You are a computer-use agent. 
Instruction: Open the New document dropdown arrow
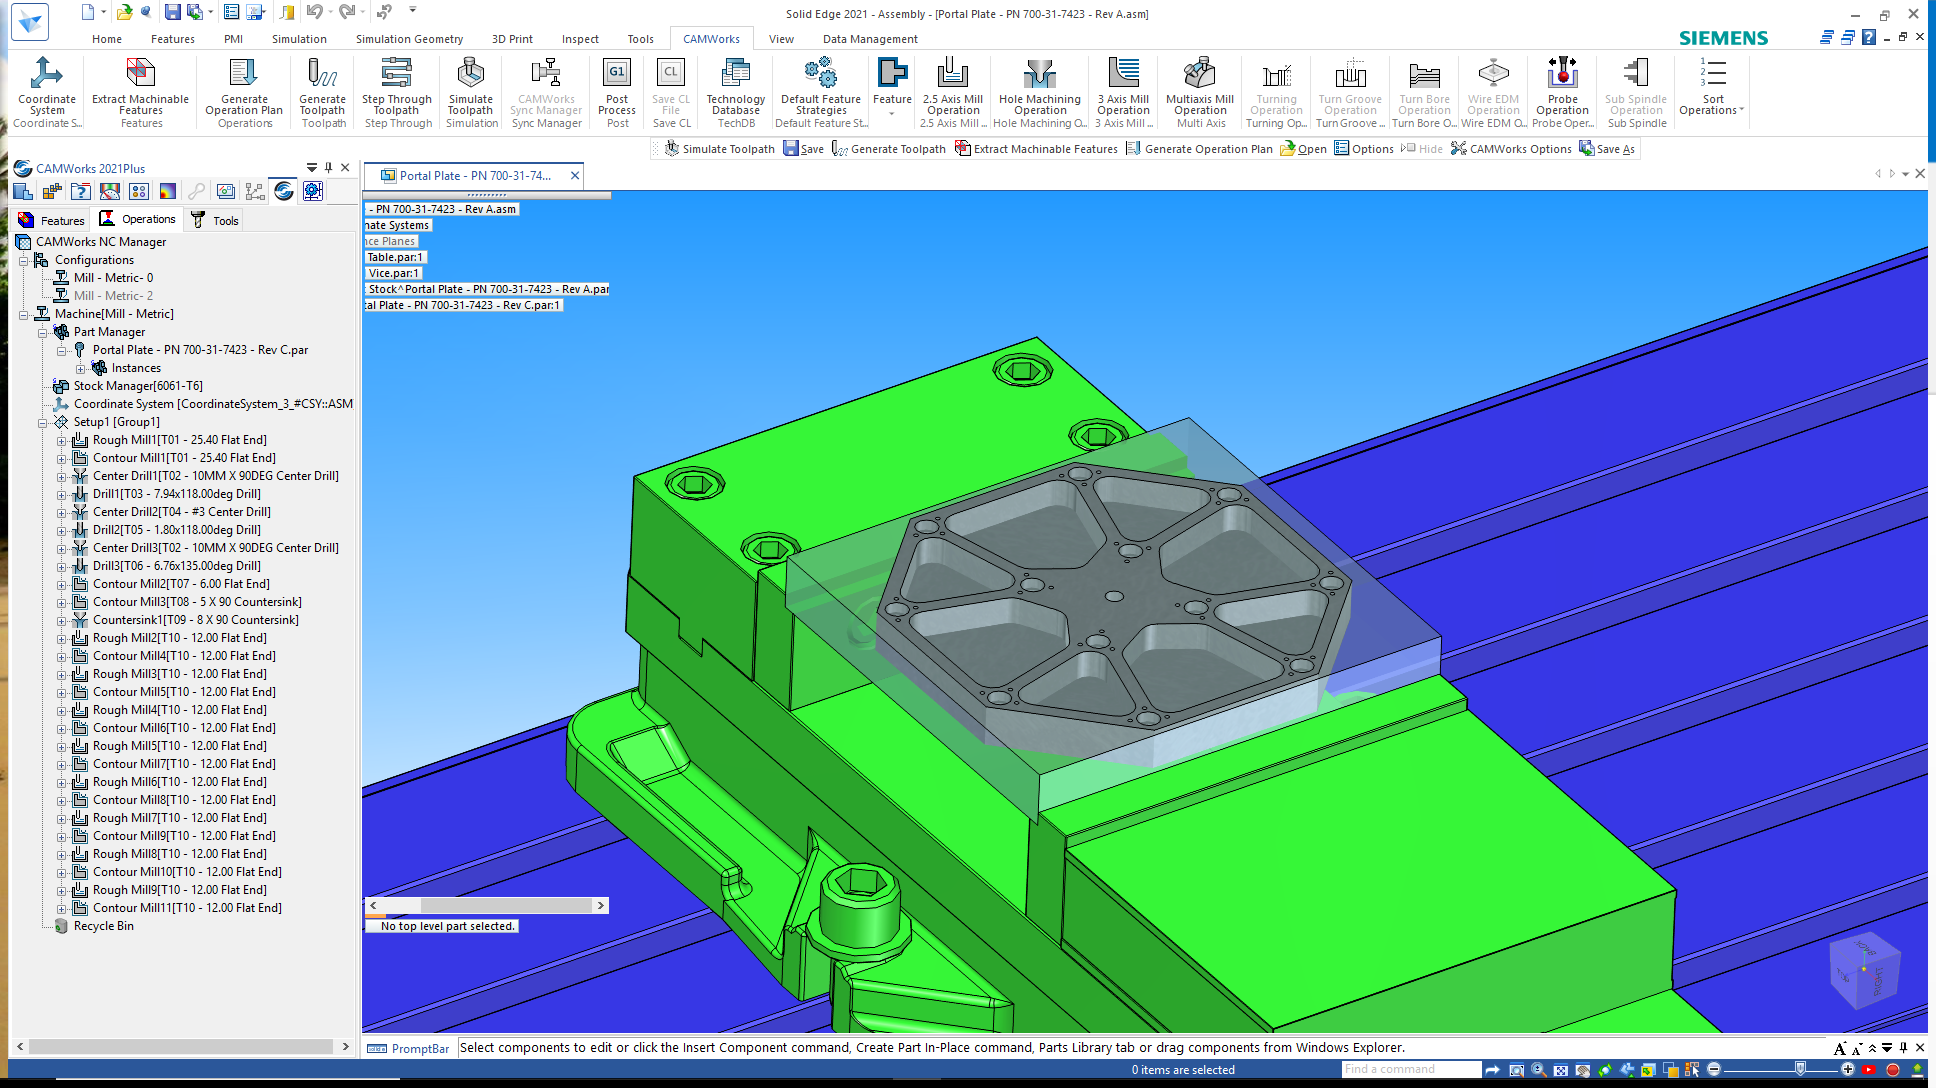click(102, 12)
